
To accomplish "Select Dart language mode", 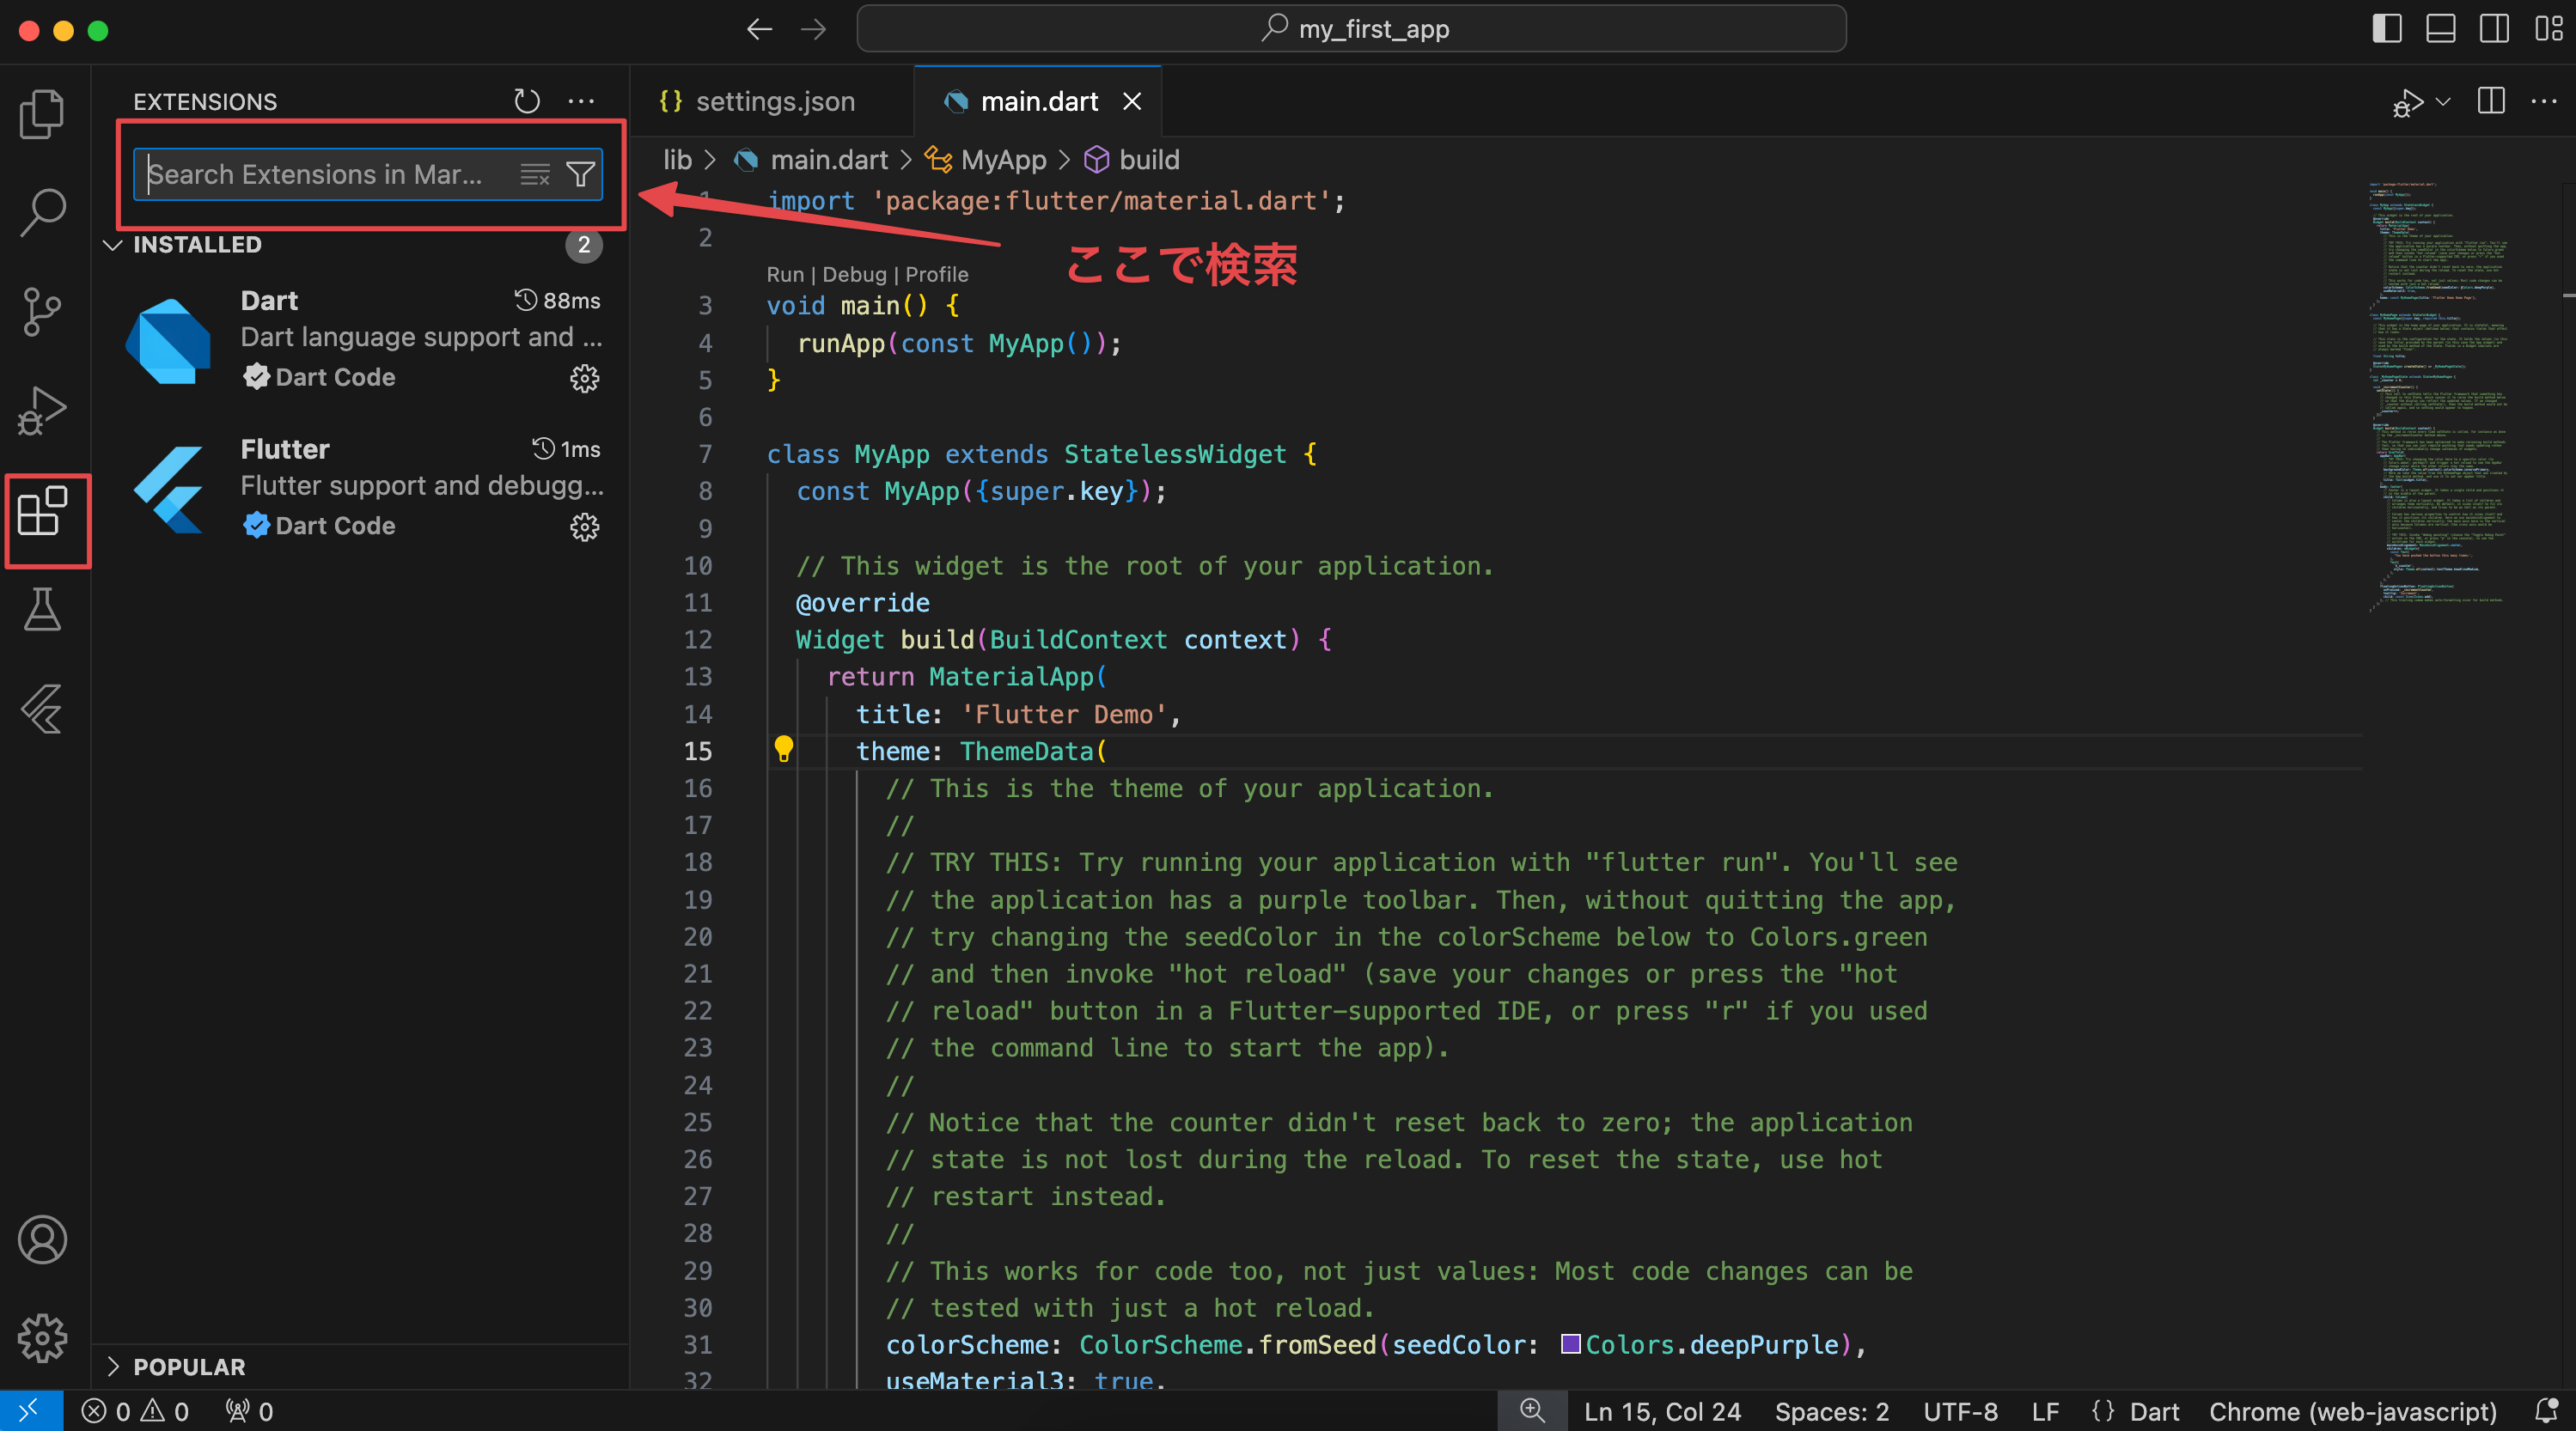I will 2154,1411.
